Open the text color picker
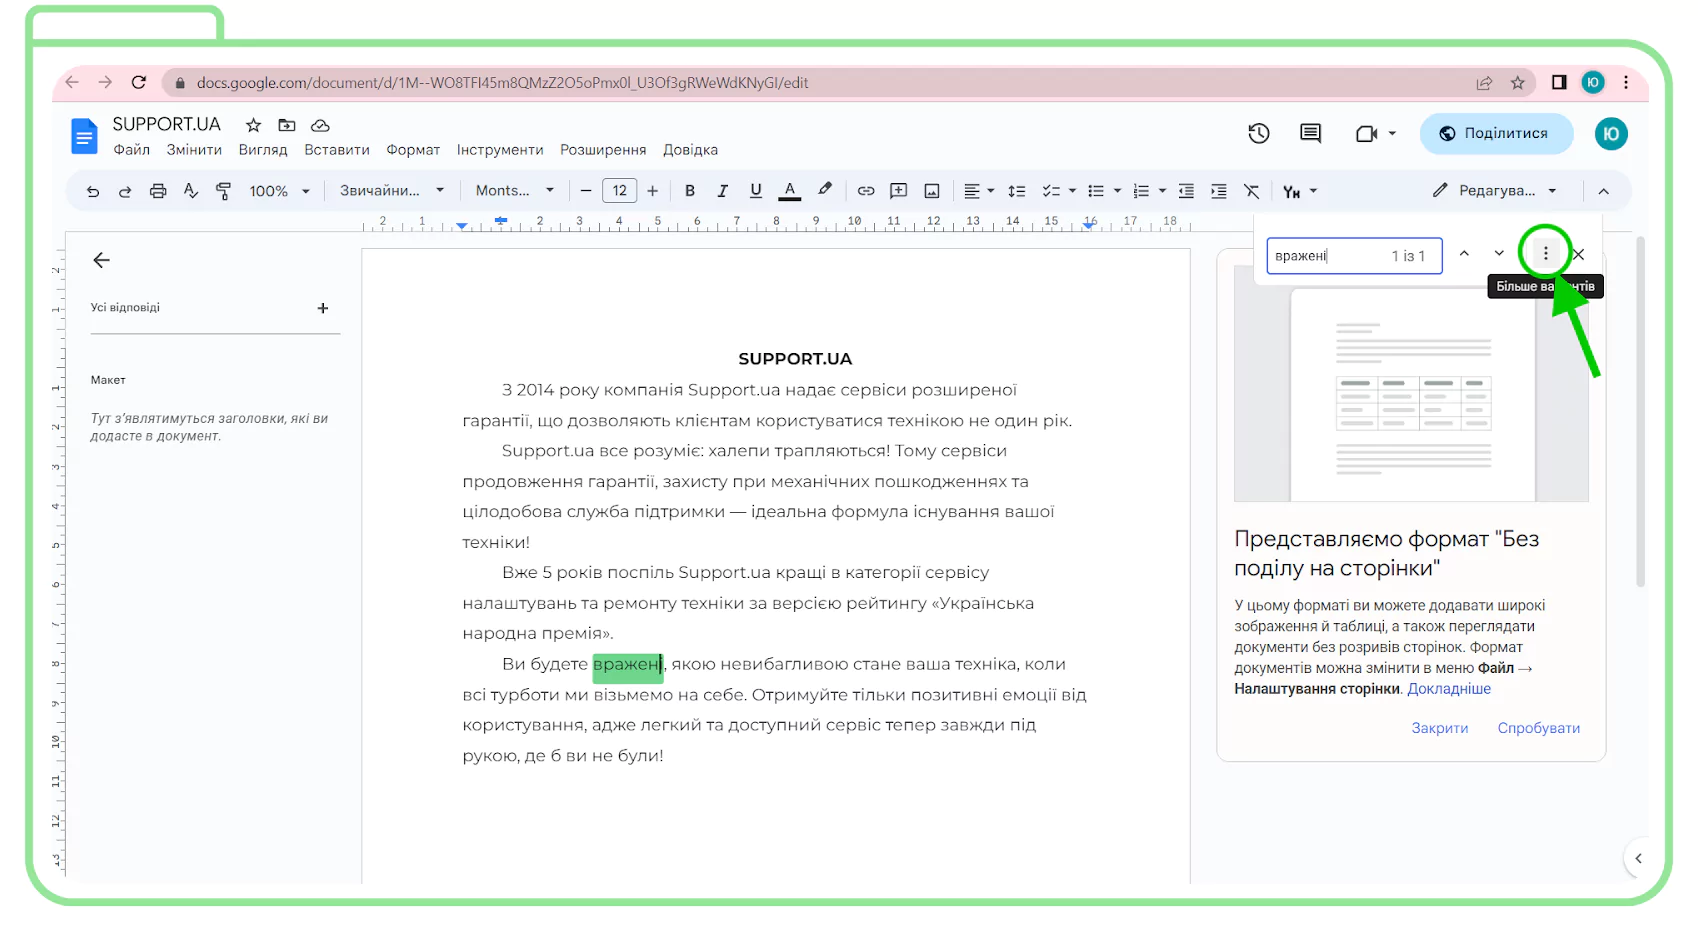Viewport: 1698px width, 928px height. tap(790, 191)
